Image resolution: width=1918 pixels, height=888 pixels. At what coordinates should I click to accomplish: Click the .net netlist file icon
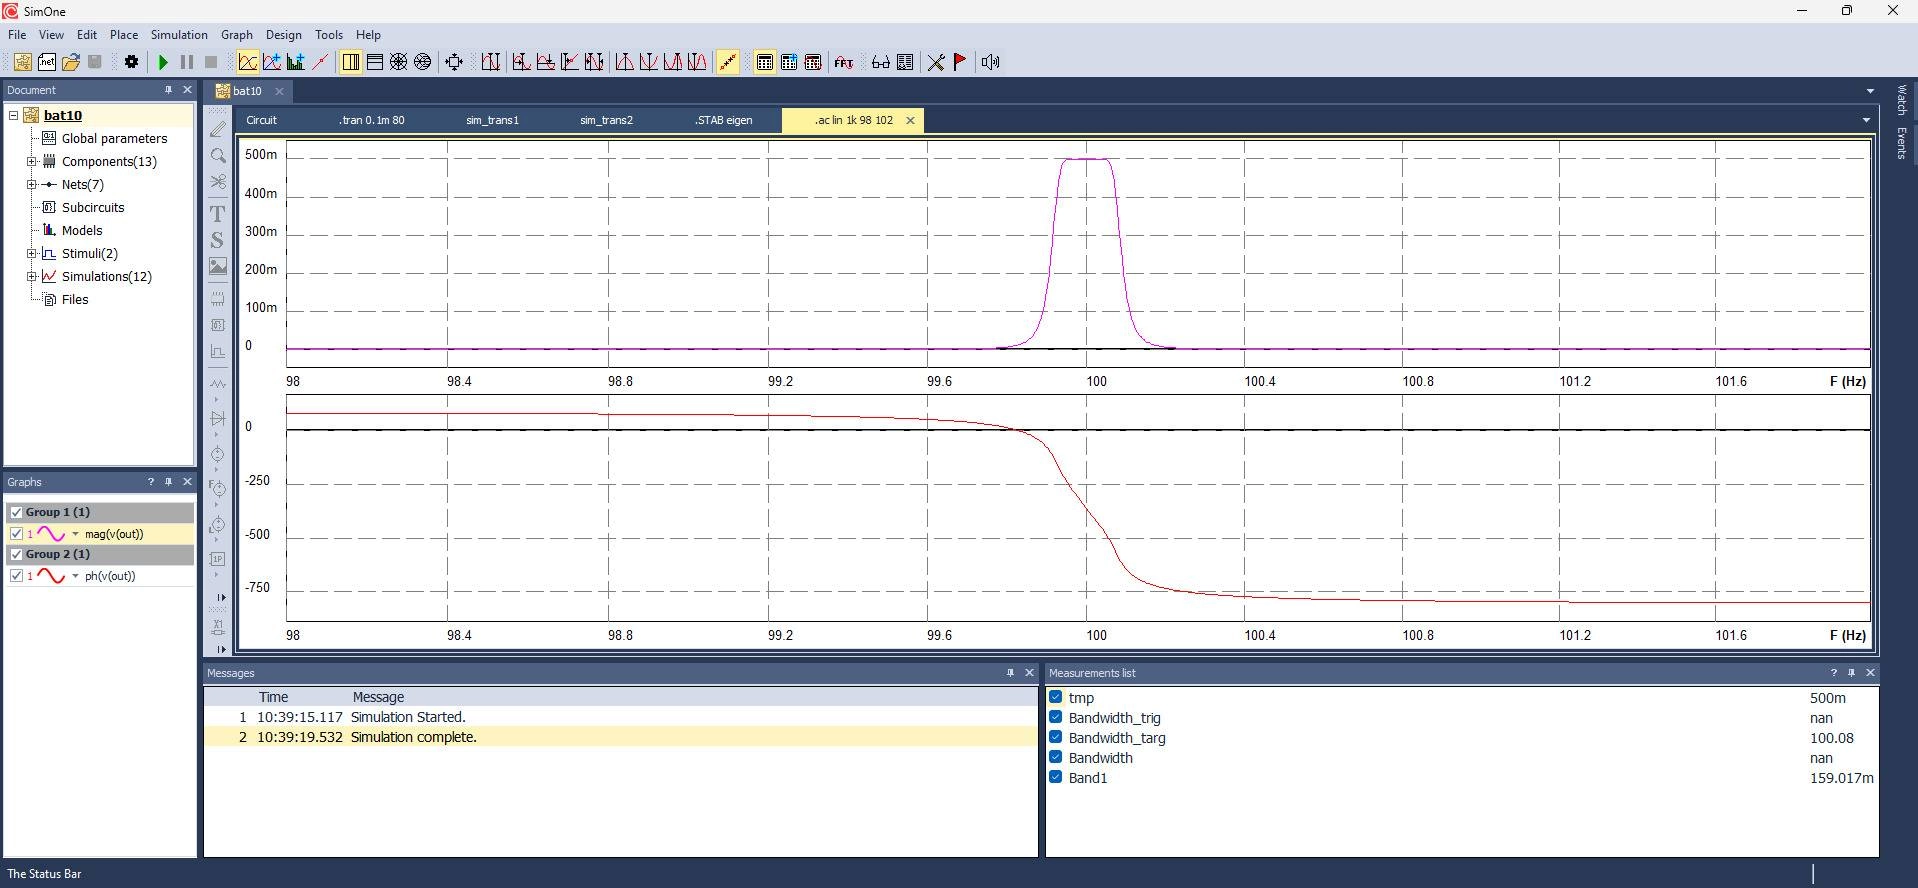click(46, 62)
